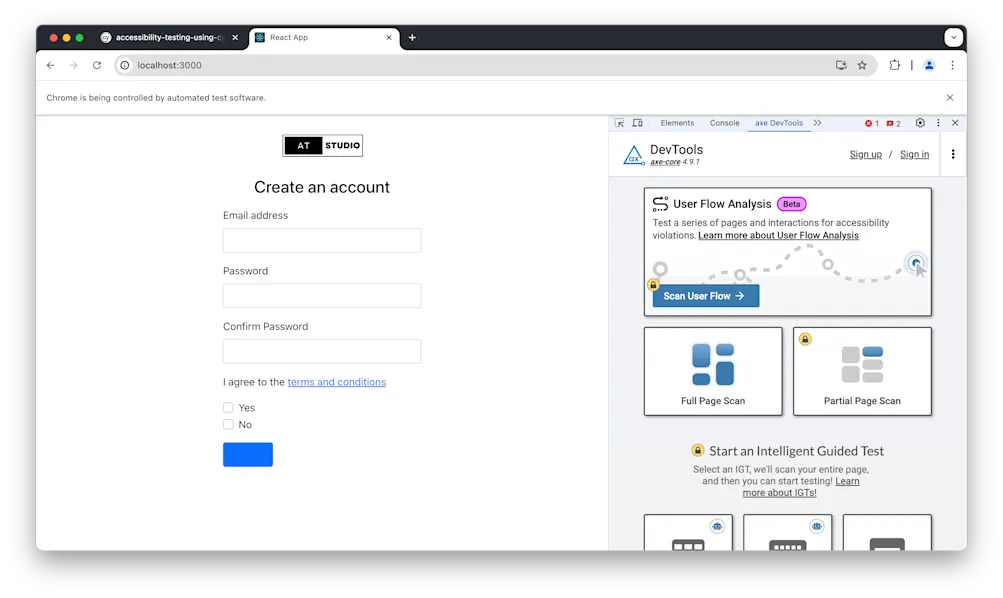Image resolution: width=1003 pixels, height=598 pixels.
Task: Click the lock icon beside Intelligent Guided Test
Action: 698,450
